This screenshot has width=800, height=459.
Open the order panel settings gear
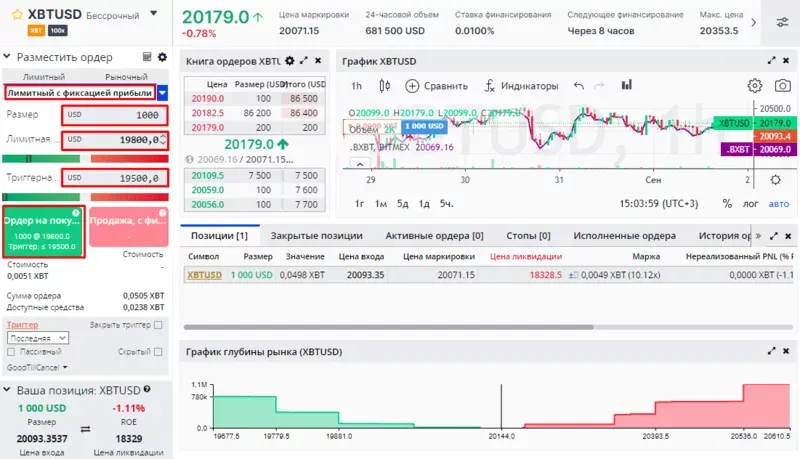coord(162,57)
